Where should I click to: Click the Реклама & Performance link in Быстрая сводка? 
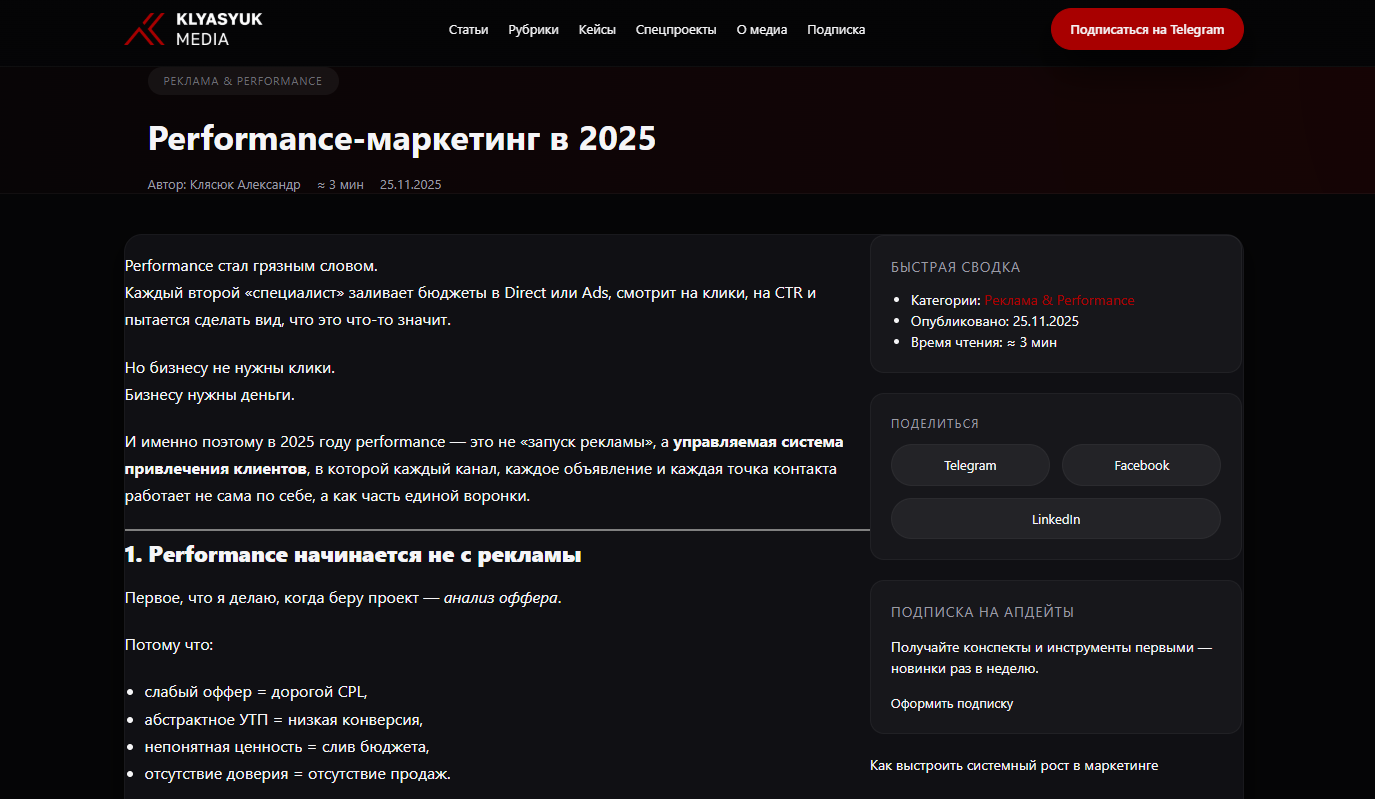pos(1059,300)
